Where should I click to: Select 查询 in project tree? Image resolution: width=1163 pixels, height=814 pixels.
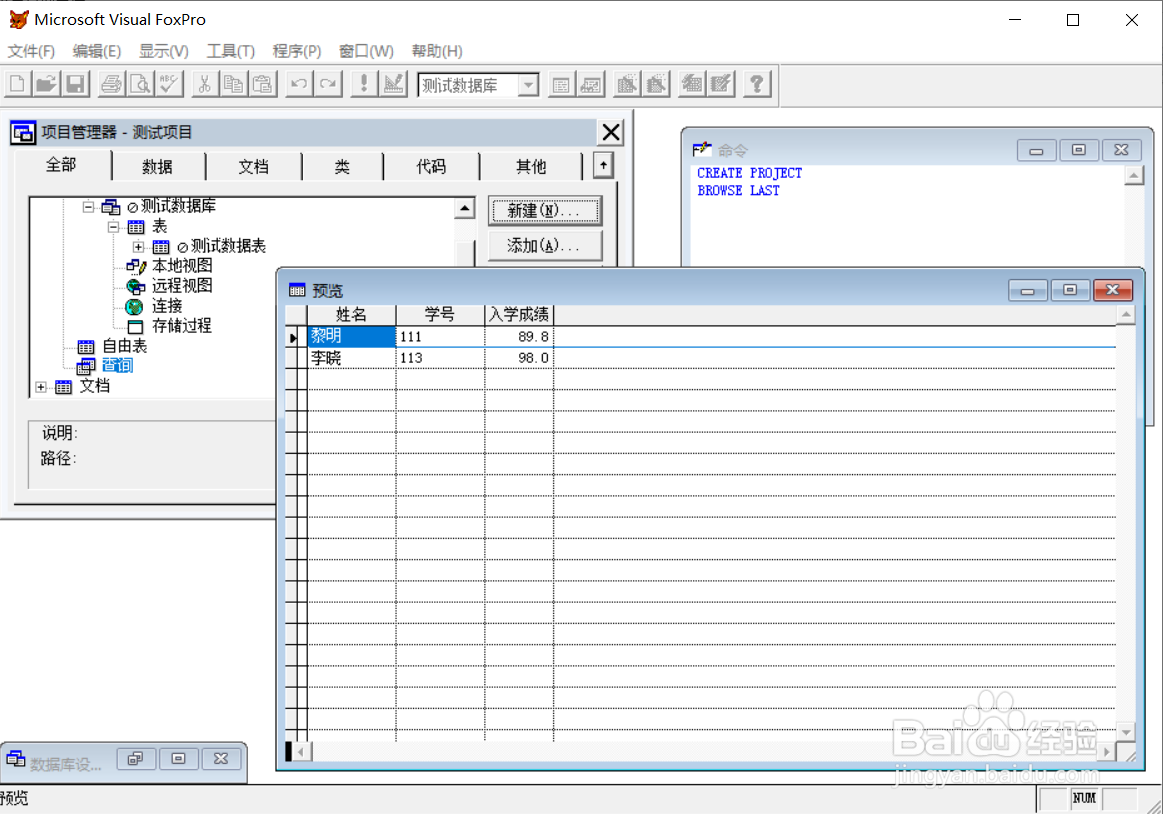tap(117, 365)
